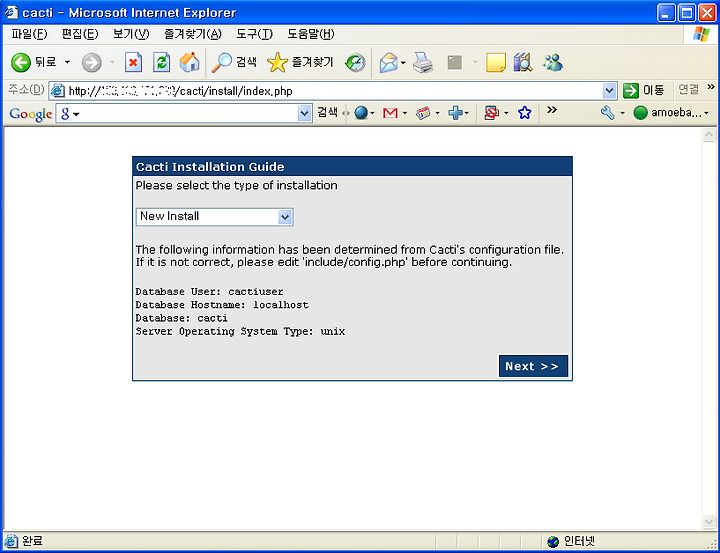Open 즐겨찾기 favorites star toolbar button
The image size is (720, 553).
(x=300, y=62)
